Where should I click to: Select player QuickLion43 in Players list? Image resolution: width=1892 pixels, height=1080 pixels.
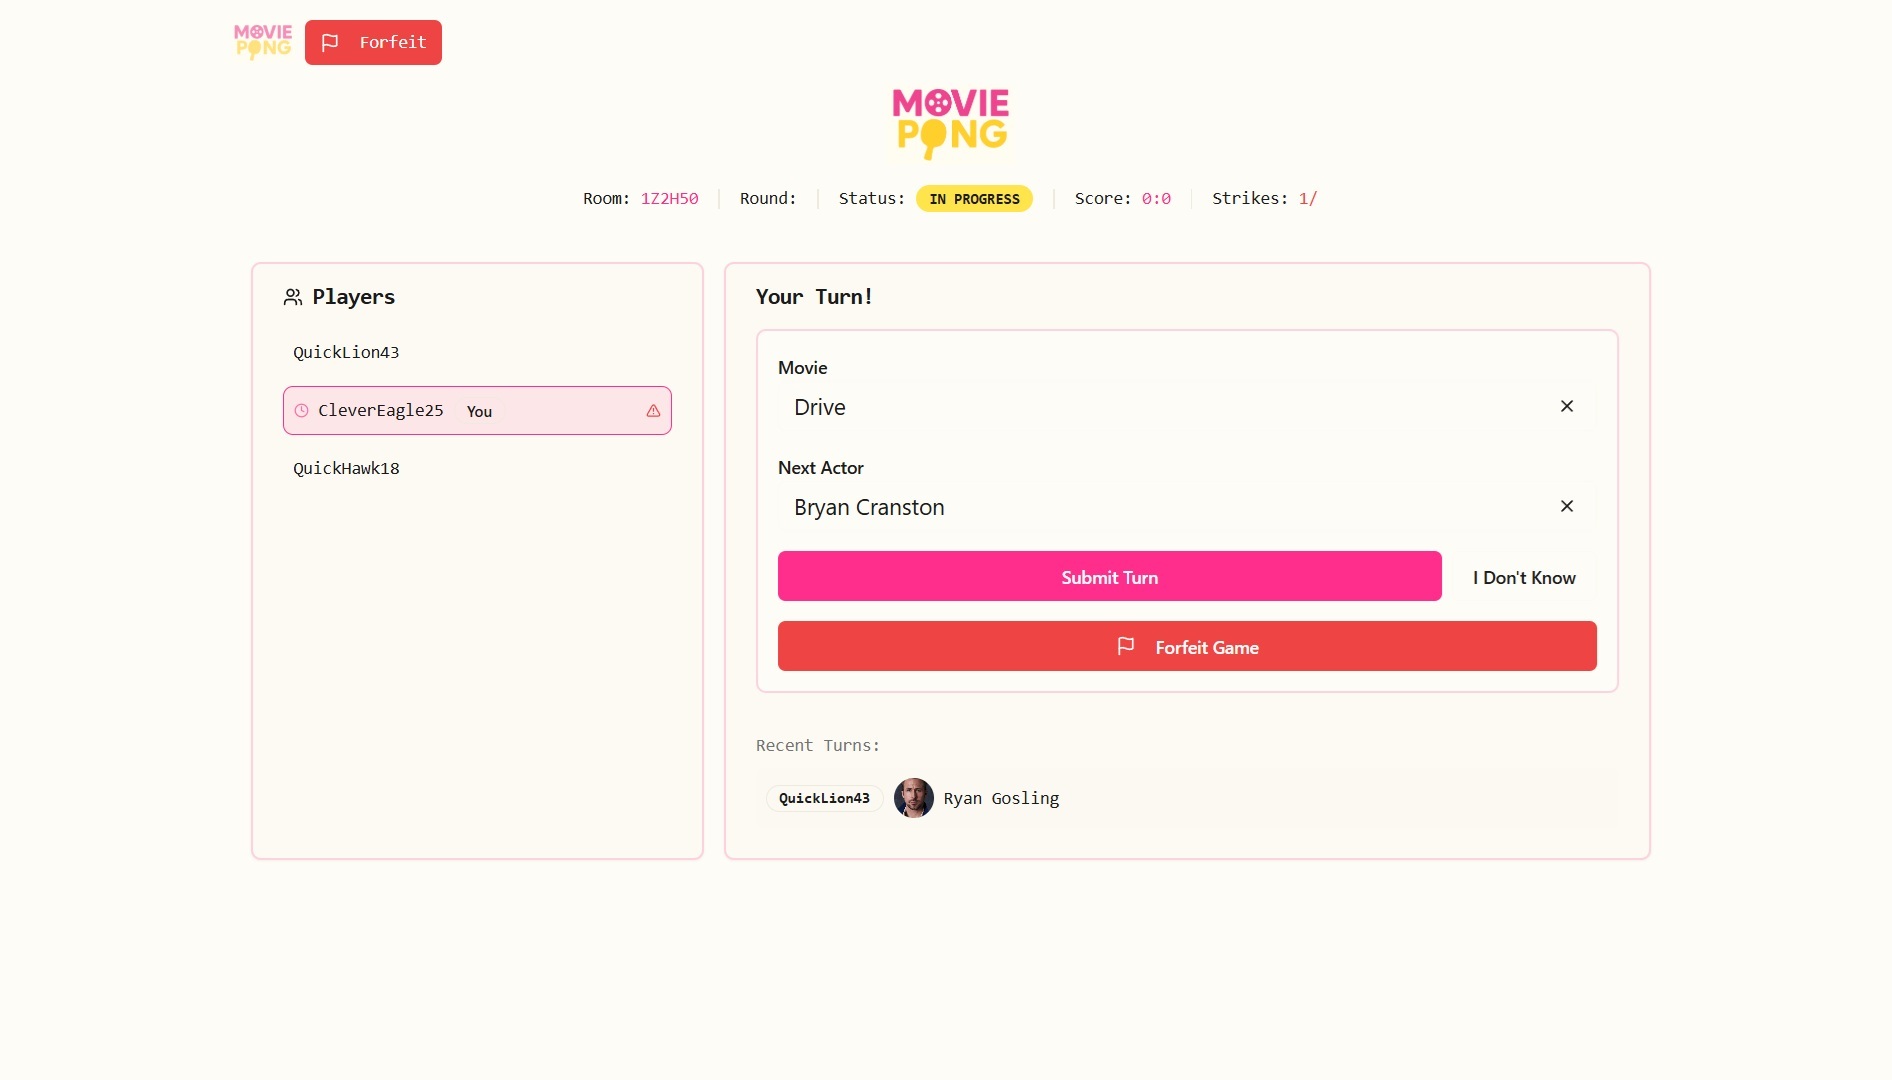tap(346, 352)
